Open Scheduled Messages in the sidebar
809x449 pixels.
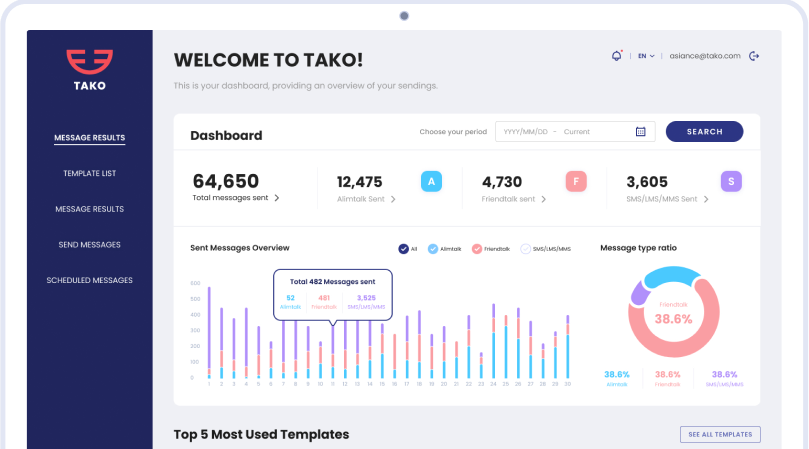89,280
